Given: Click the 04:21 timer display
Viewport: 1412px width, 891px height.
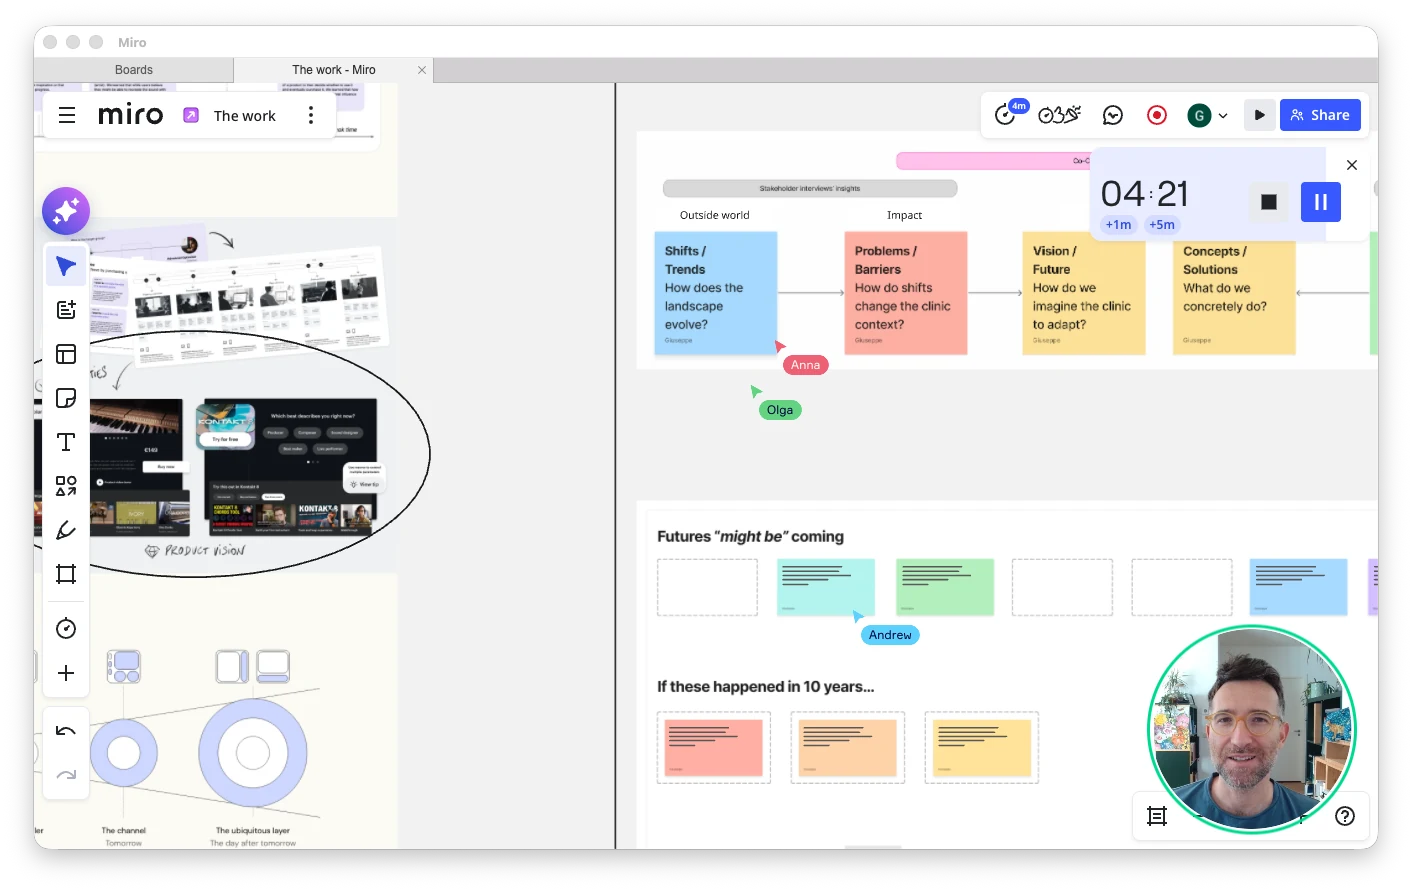Looking at the screenshot, I should 1145,193.
